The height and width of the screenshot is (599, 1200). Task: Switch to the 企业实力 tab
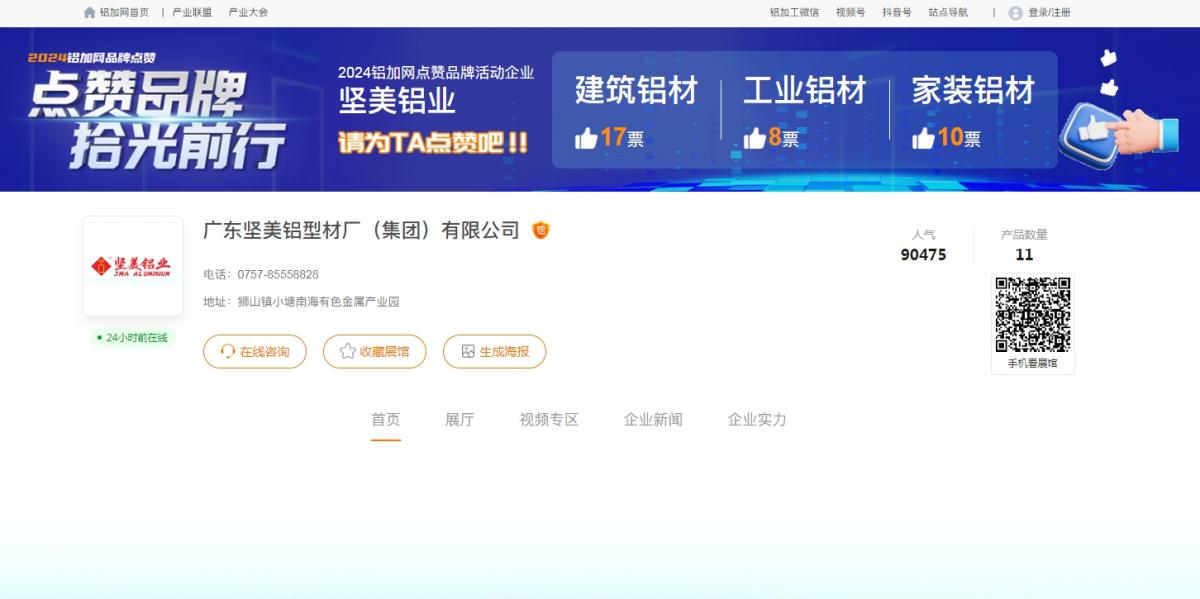pos(757,420)
